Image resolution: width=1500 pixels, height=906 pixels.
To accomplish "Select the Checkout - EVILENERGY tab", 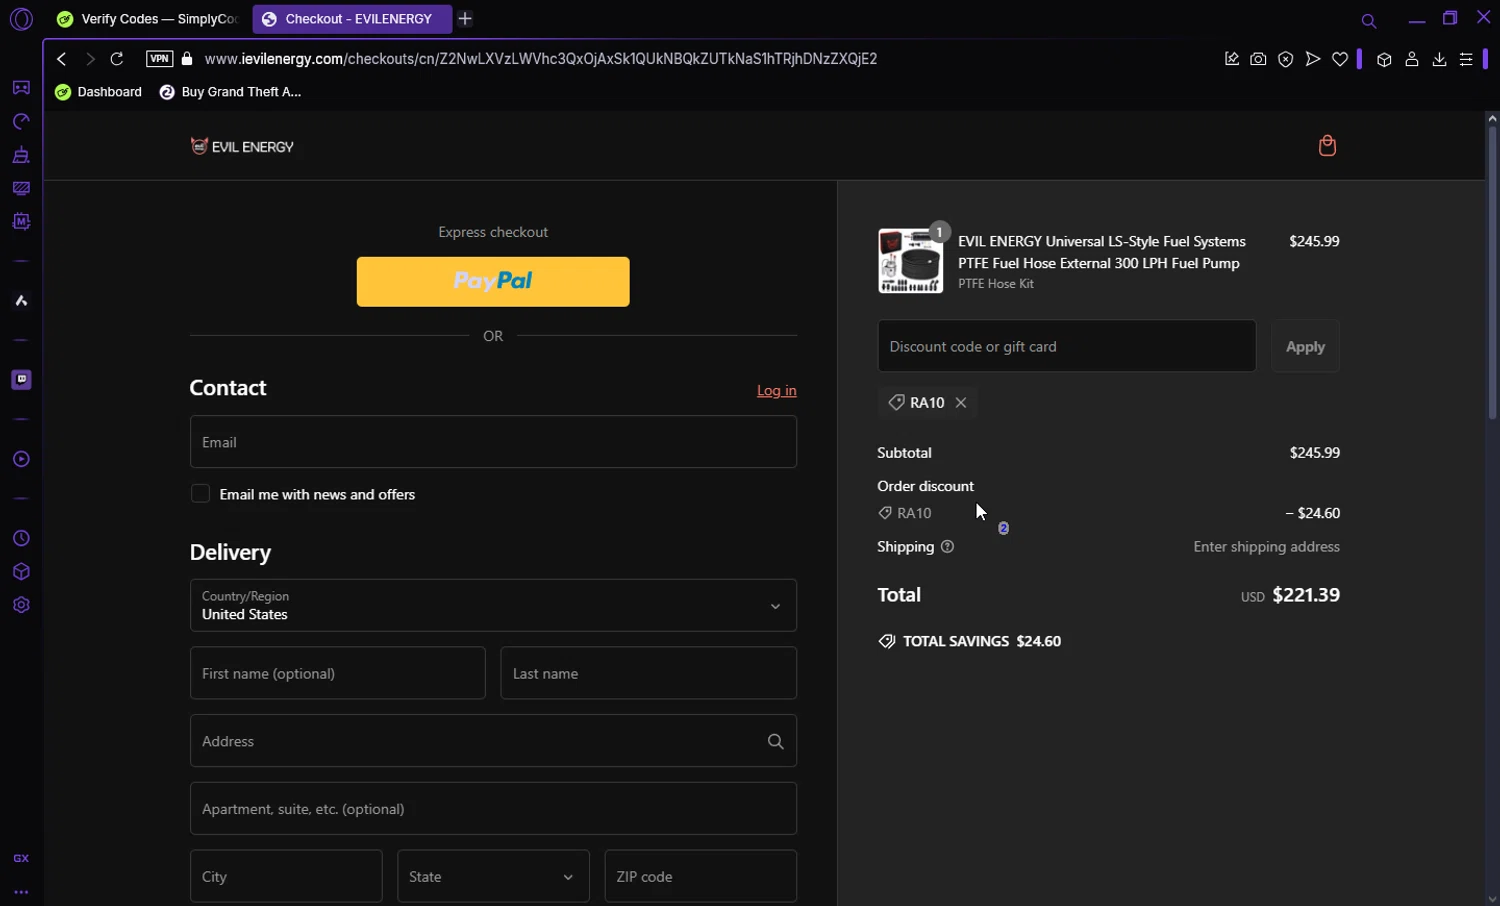I will [x=352, y=19].
